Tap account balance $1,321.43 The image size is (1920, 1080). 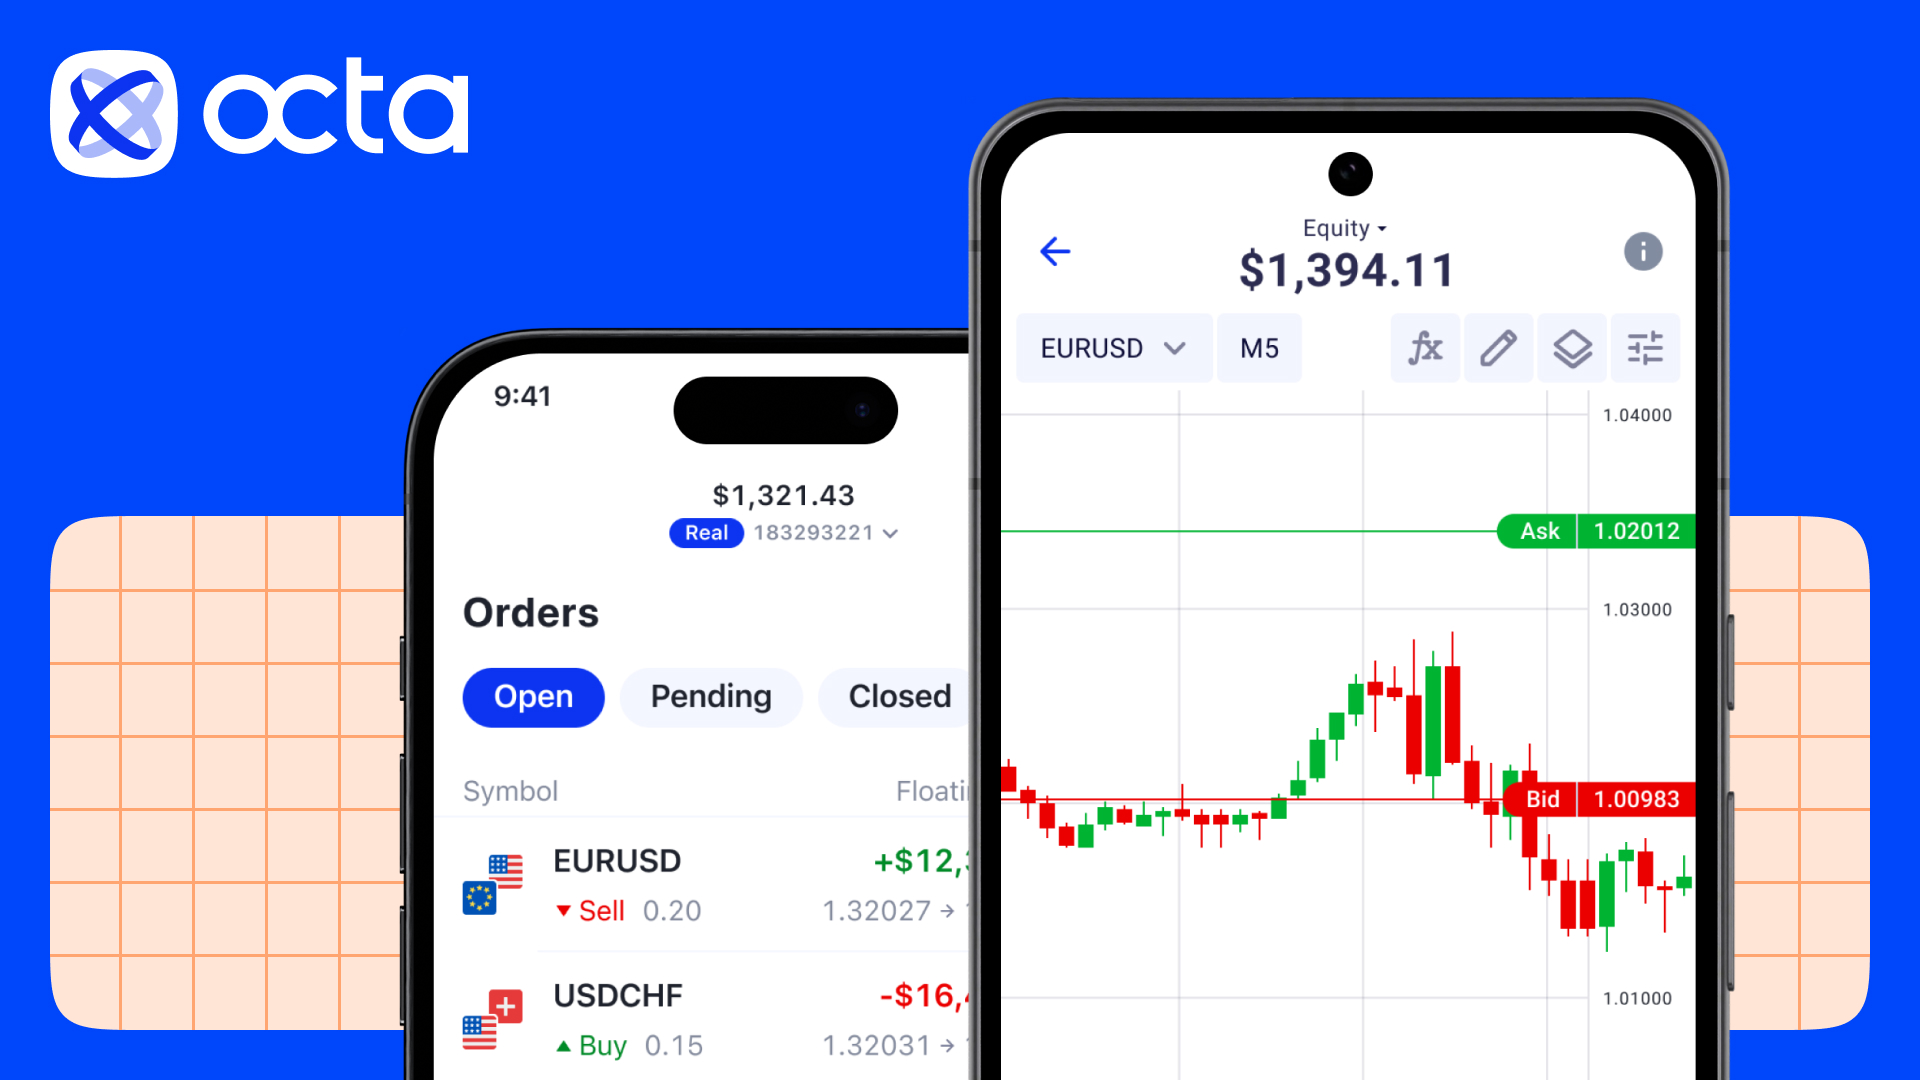point(783,495)
